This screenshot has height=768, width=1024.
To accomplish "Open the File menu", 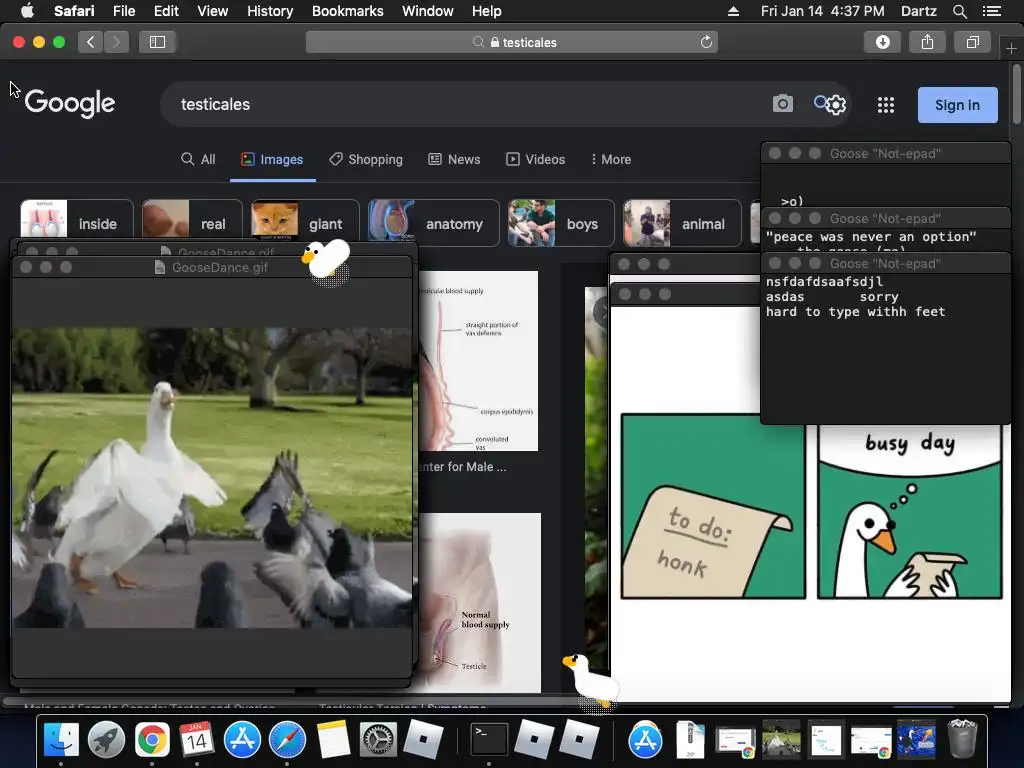I will (123, 11).
